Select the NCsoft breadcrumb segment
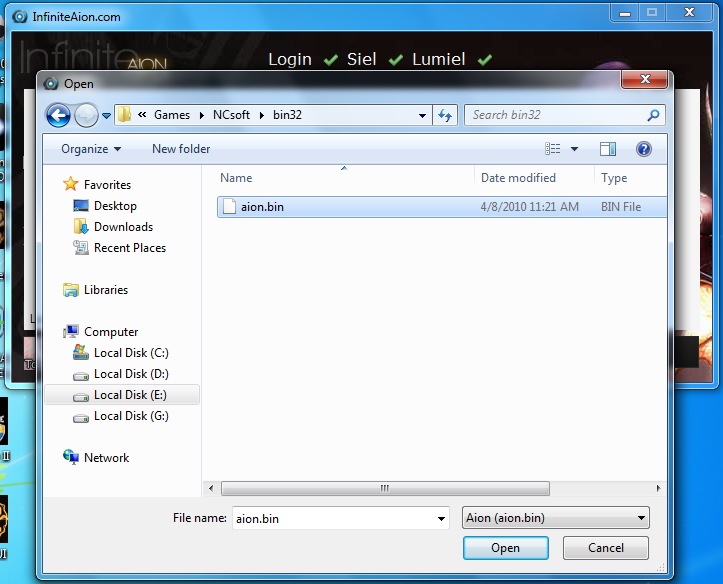 [x=231, y=115]
